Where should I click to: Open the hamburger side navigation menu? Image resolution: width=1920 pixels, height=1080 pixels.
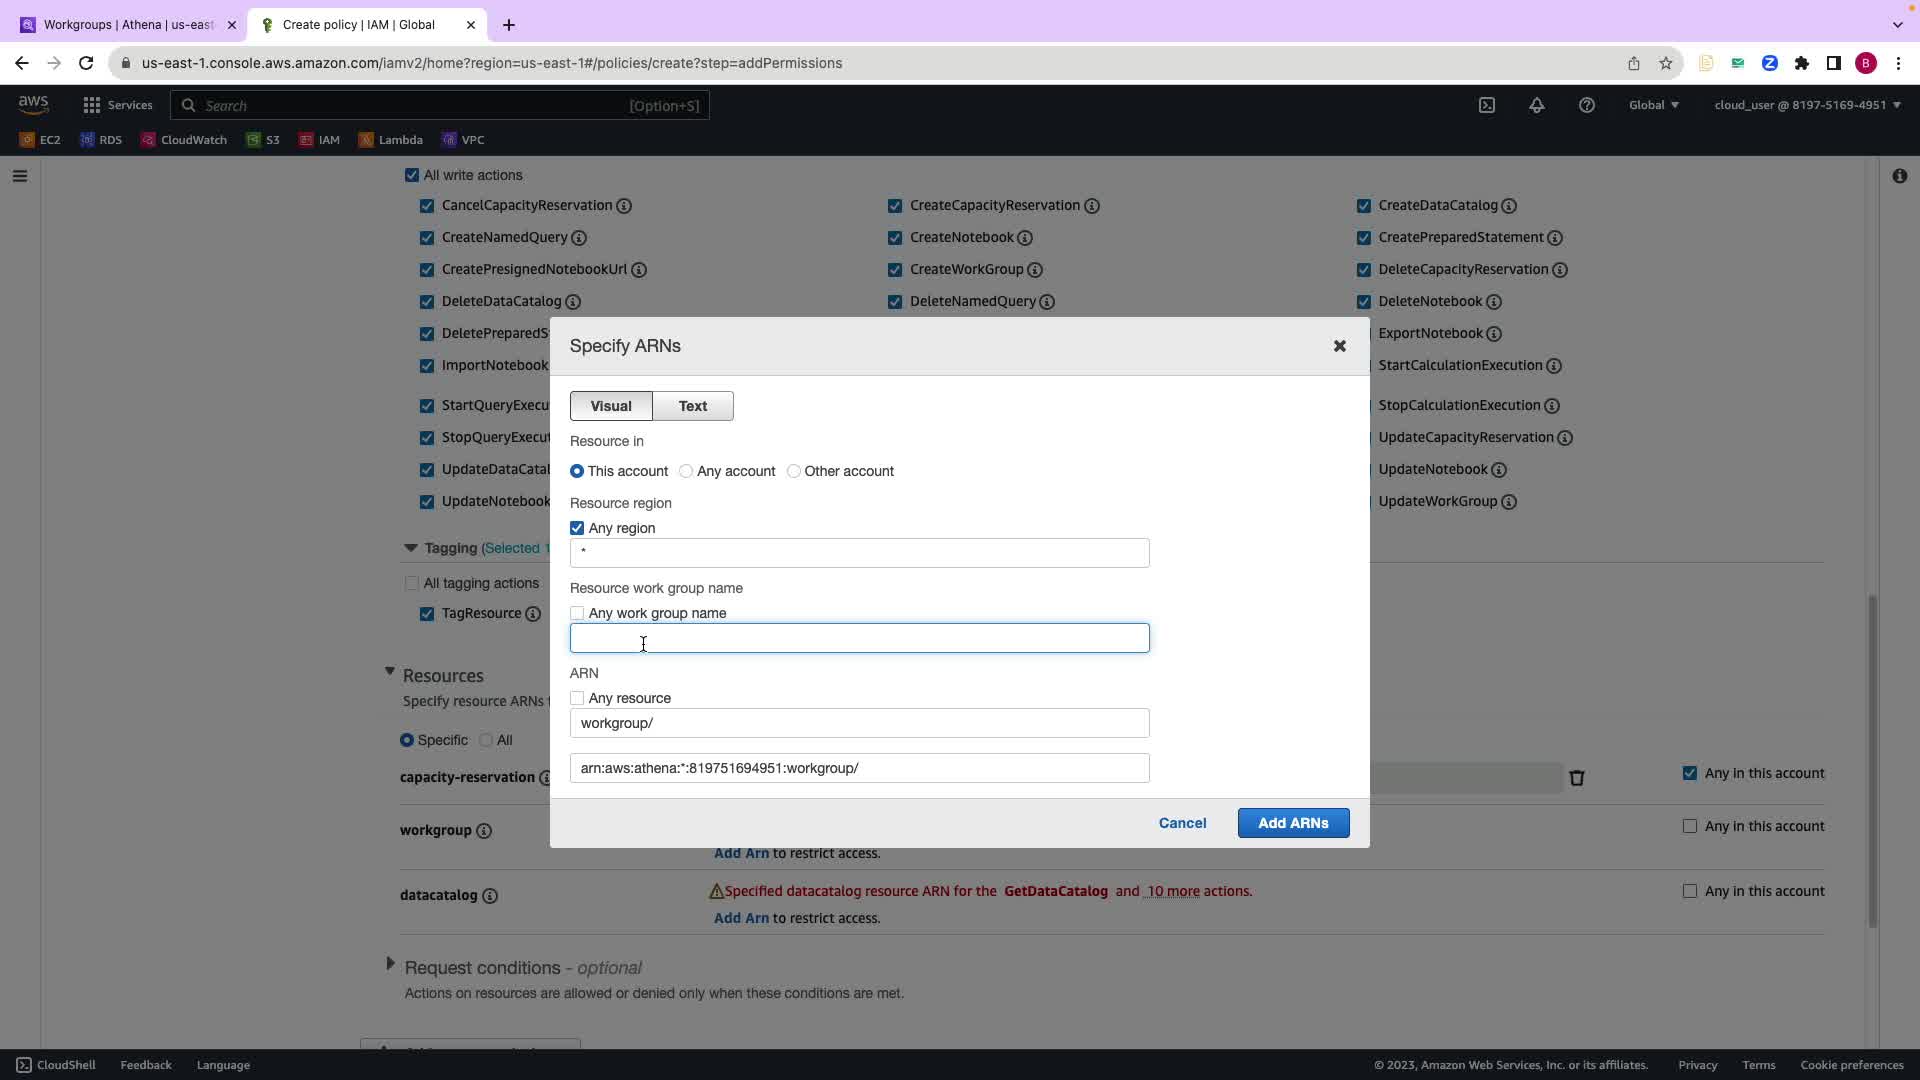[x=20, y=176]
